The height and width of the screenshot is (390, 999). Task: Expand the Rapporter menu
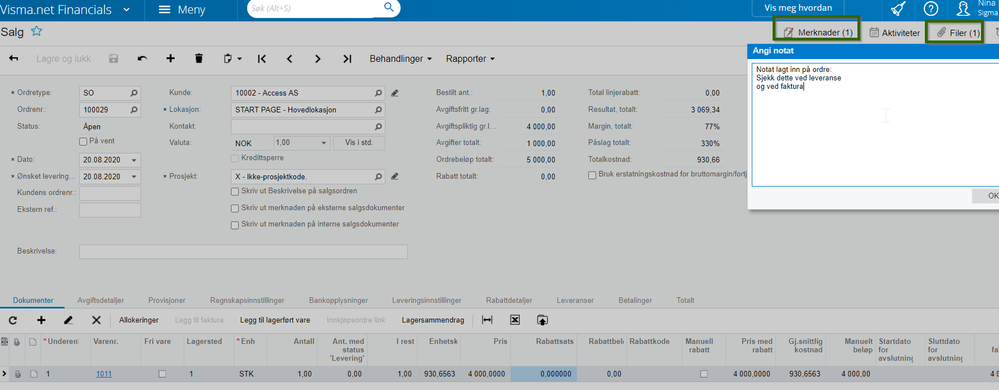click(471, 59)
